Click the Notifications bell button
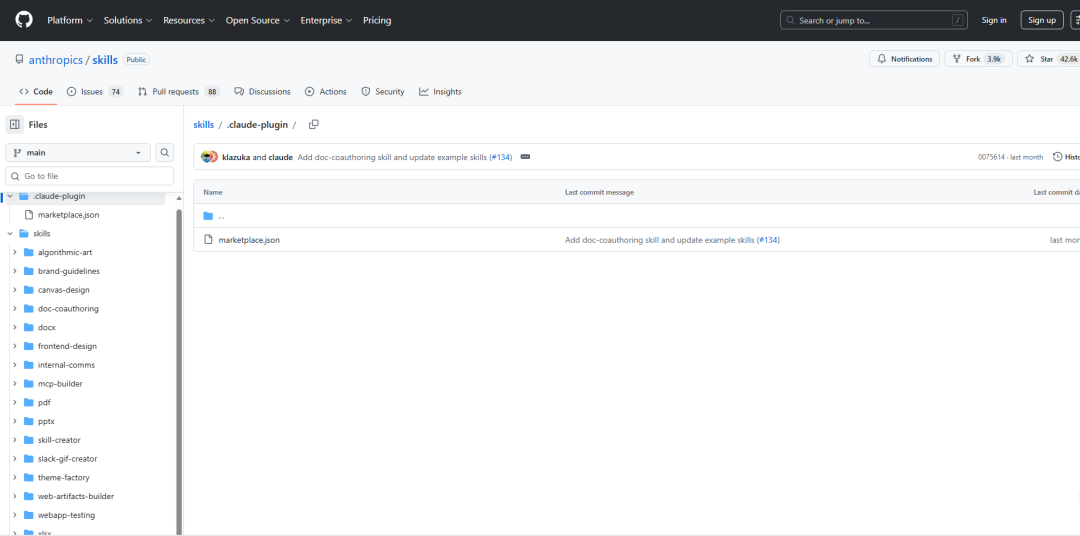Viewport: 1080px width, 536px height. click(904, 59)
